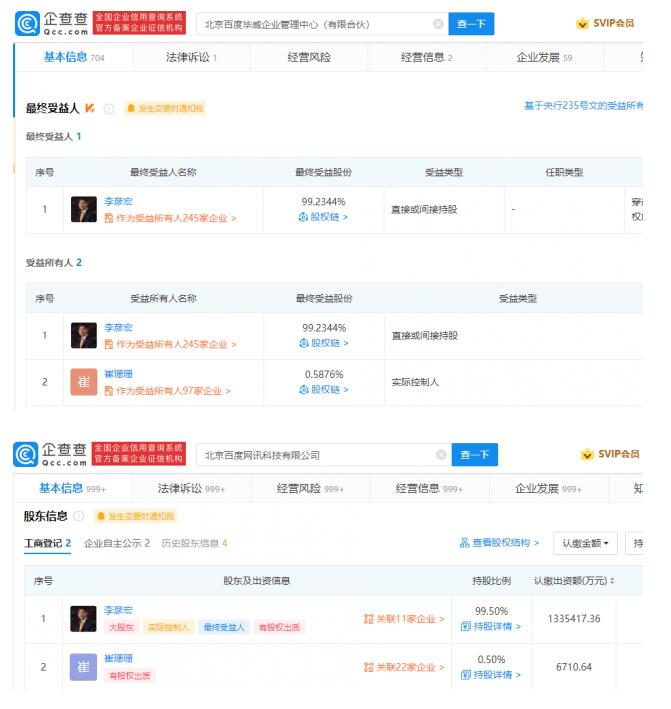Click the bottom Qcc.com logo icon
The width and height of the screenshot is (671, 709).
(x=25, y=454)
